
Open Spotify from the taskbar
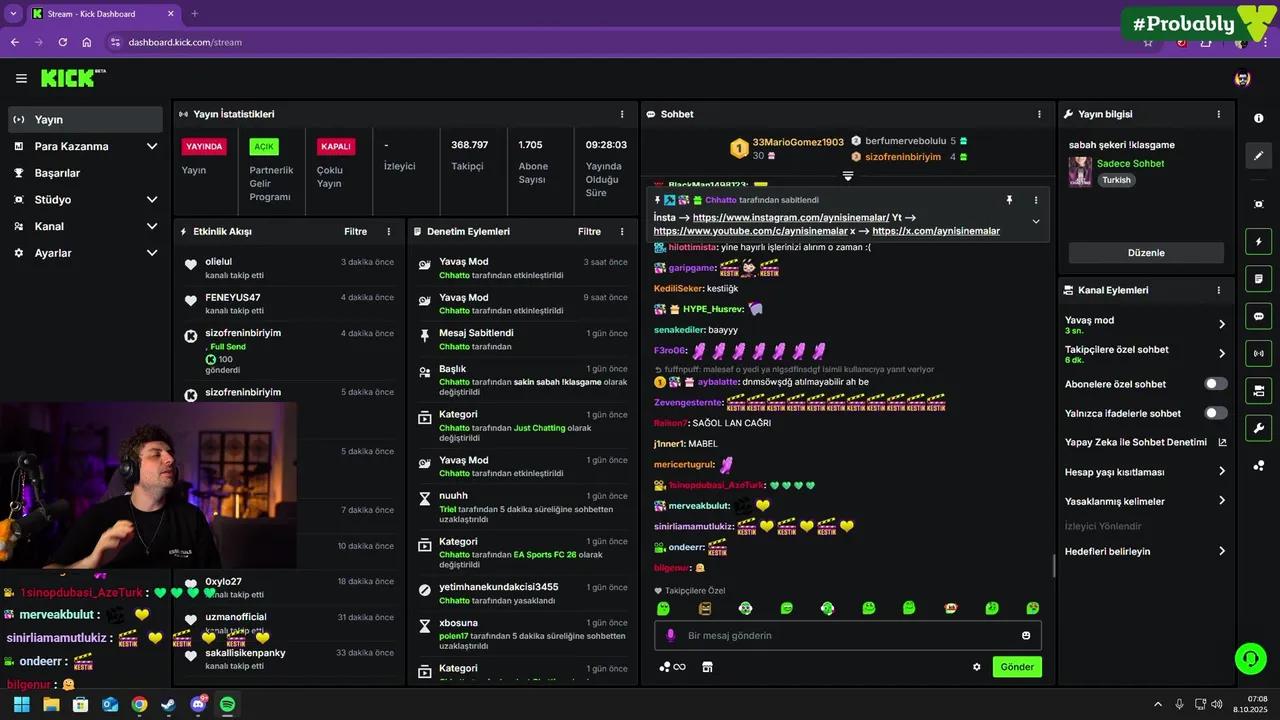click(x=228, y=704)
